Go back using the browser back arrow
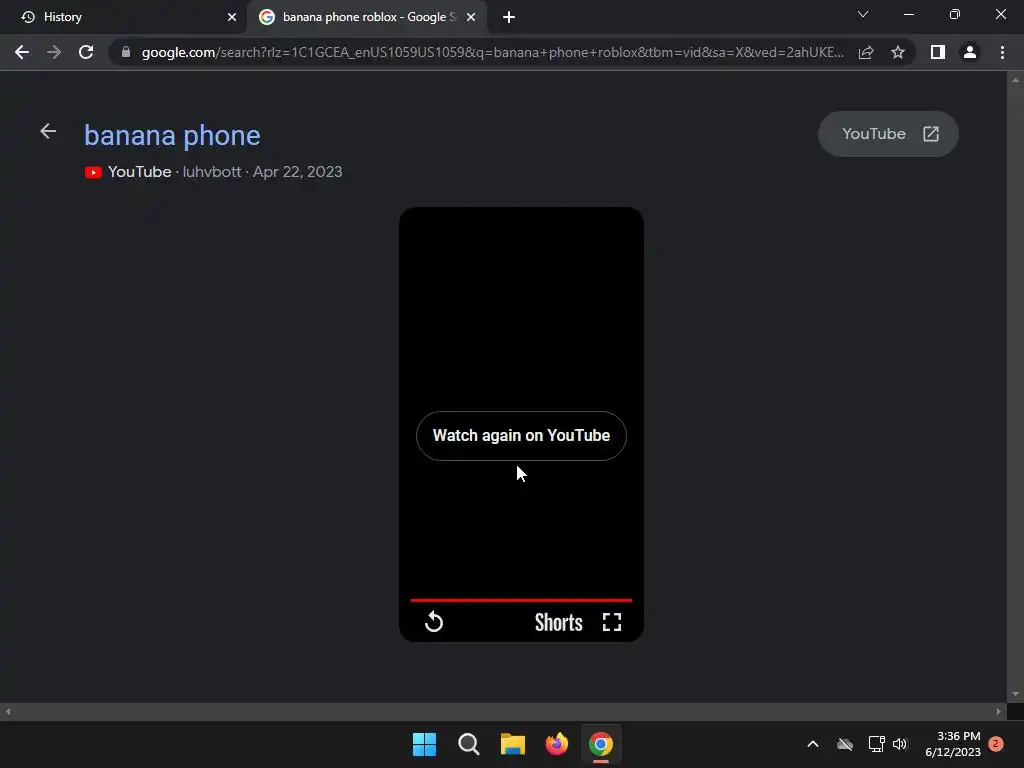1024x768 pixels. pyautogui.click(x=22, y=52)
